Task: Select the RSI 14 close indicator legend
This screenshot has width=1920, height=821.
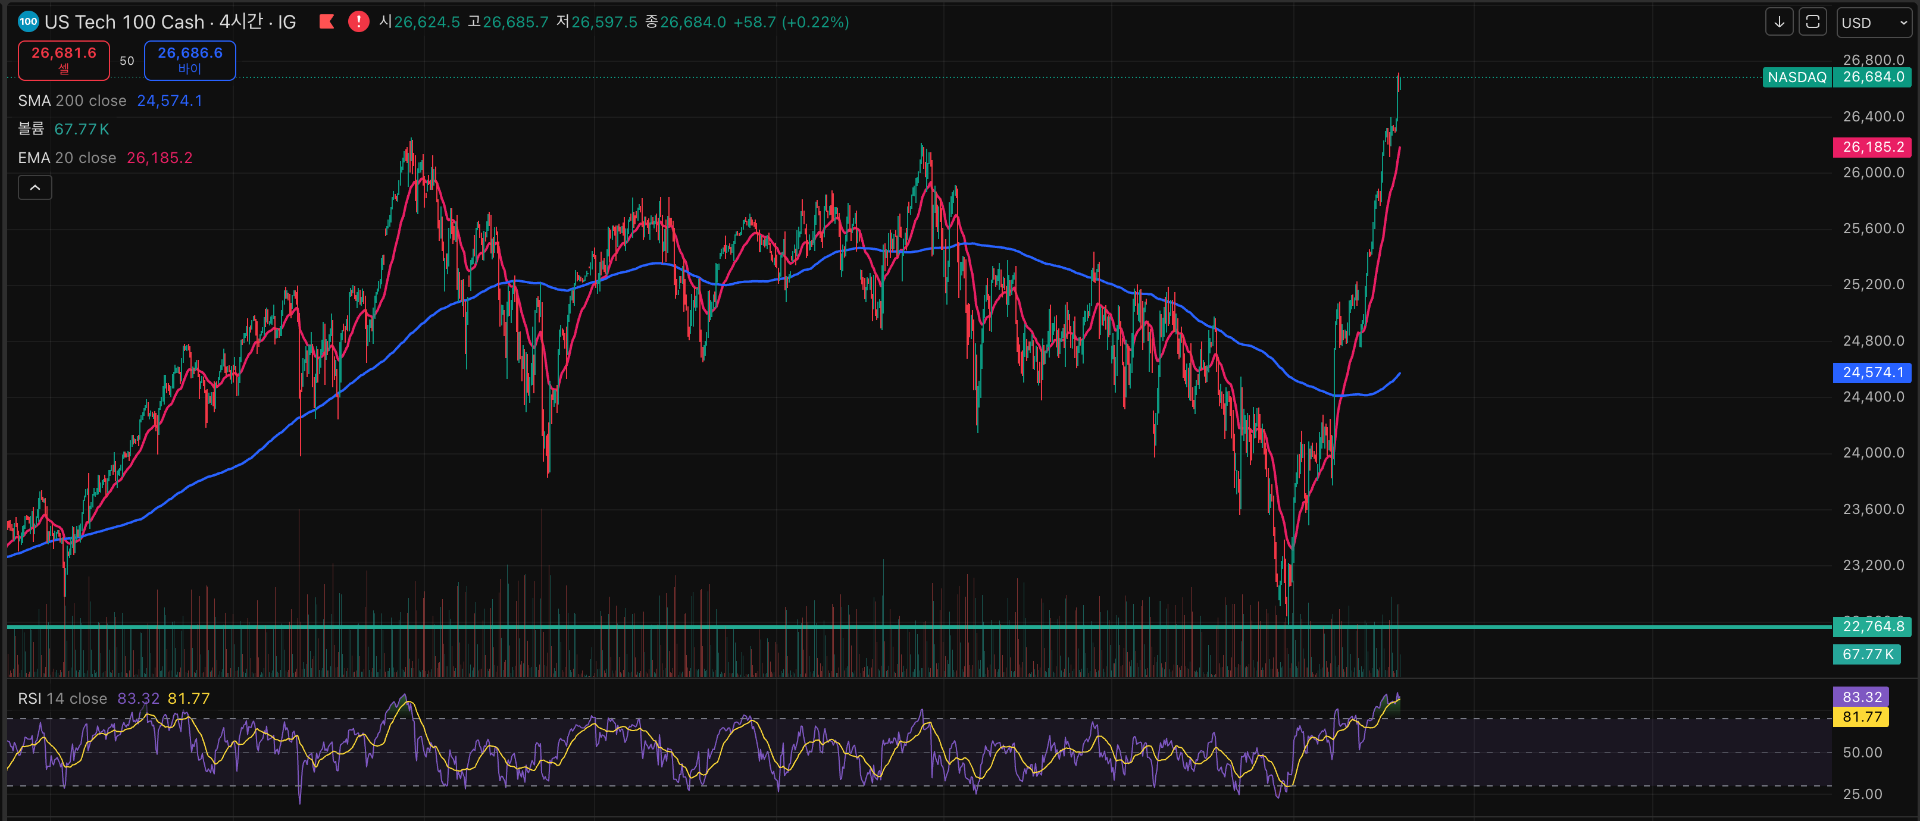Action: pos(62,699)
